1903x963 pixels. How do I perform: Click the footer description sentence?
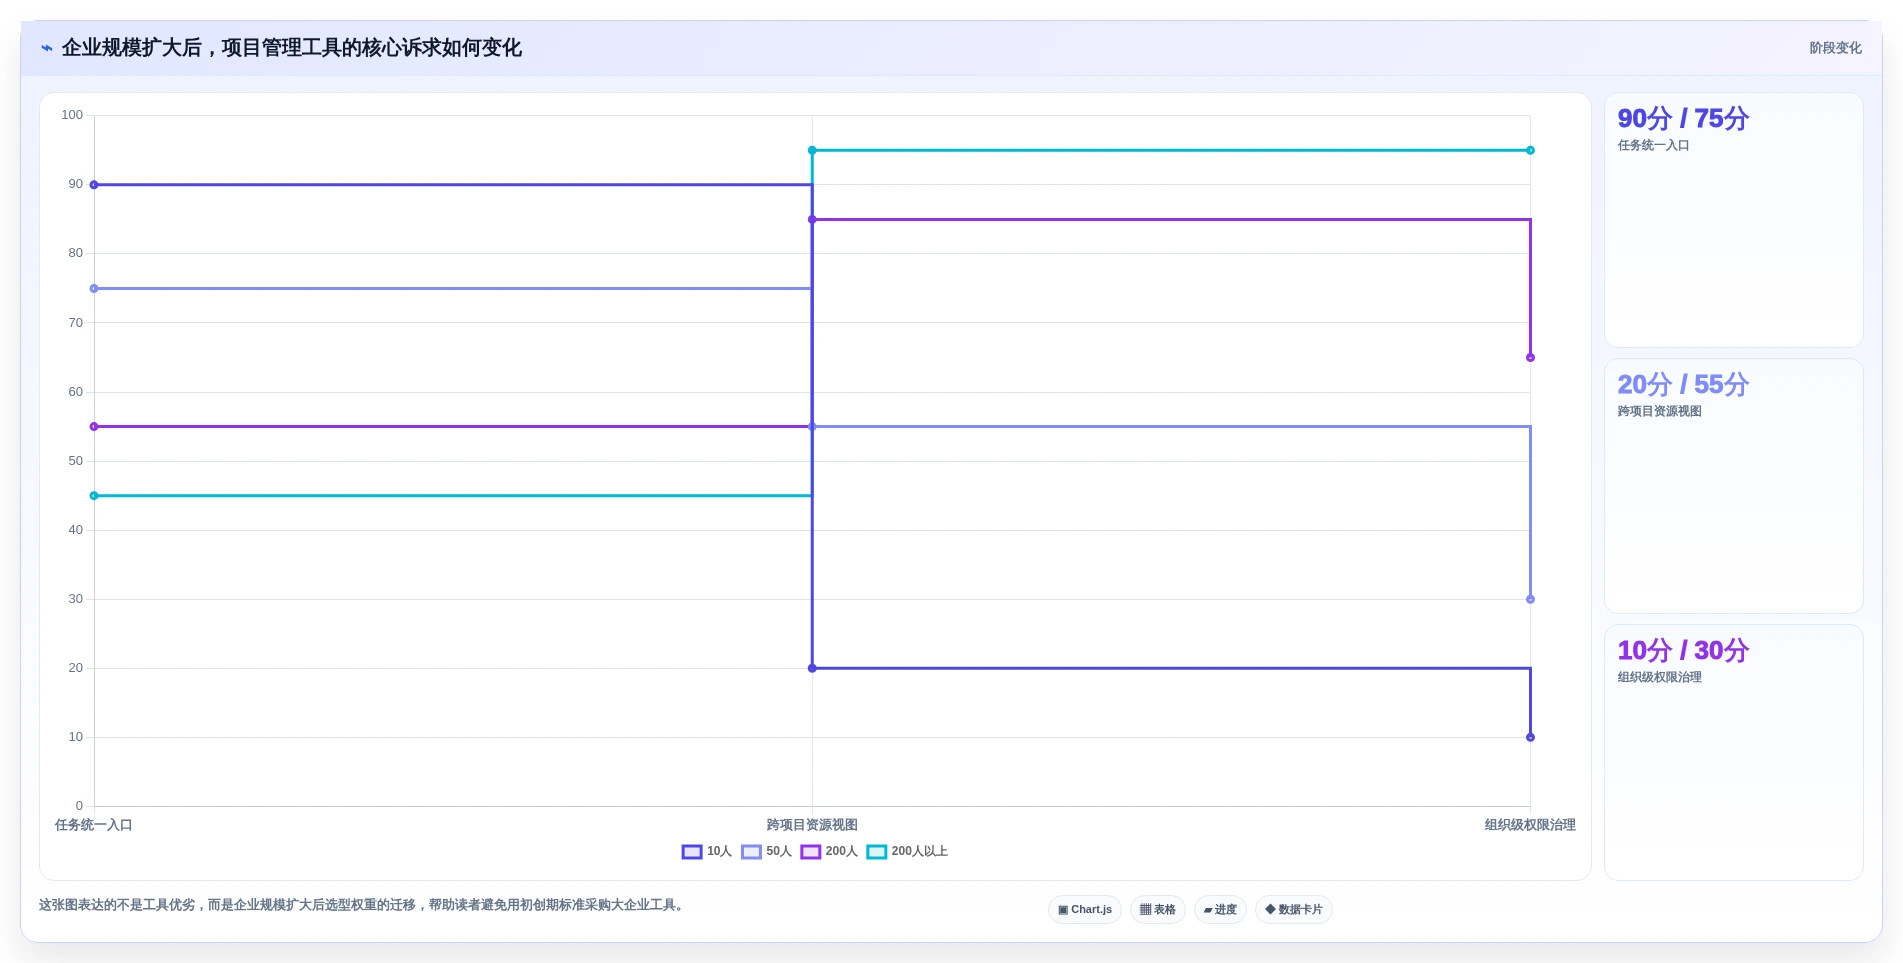(x=363, y=905)
